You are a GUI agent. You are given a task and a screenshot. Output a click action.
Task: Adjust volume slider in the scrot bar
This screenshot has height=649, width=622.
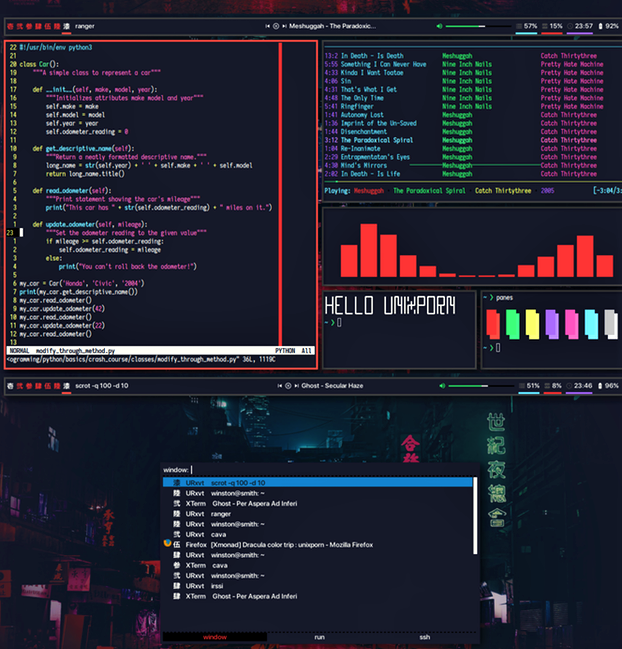click(x=481, y=386)
